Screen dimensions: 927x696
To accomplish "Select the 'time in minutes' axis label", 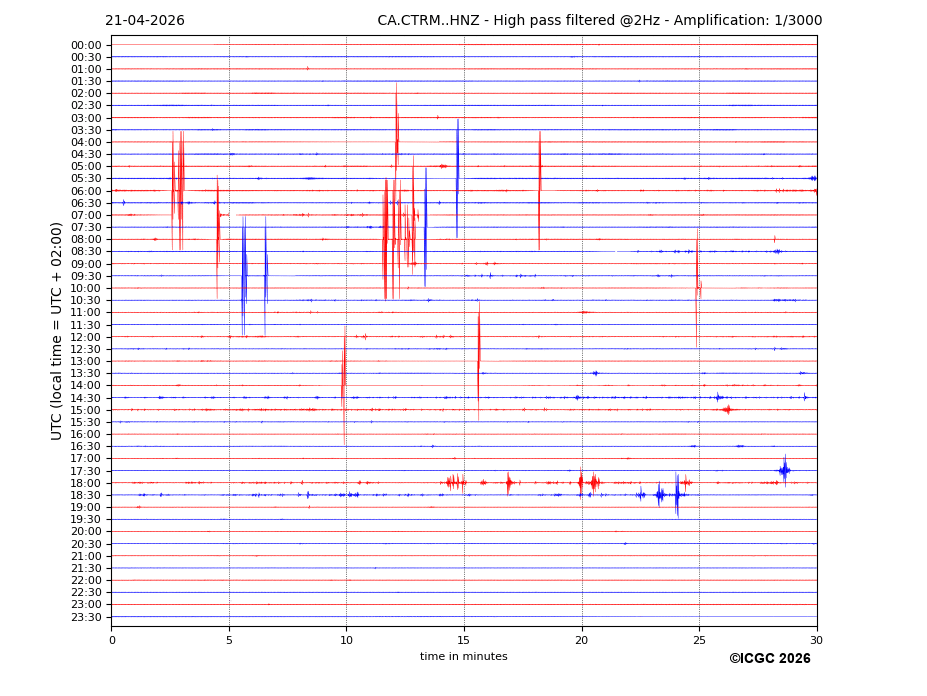I will [x=463, y=656].
